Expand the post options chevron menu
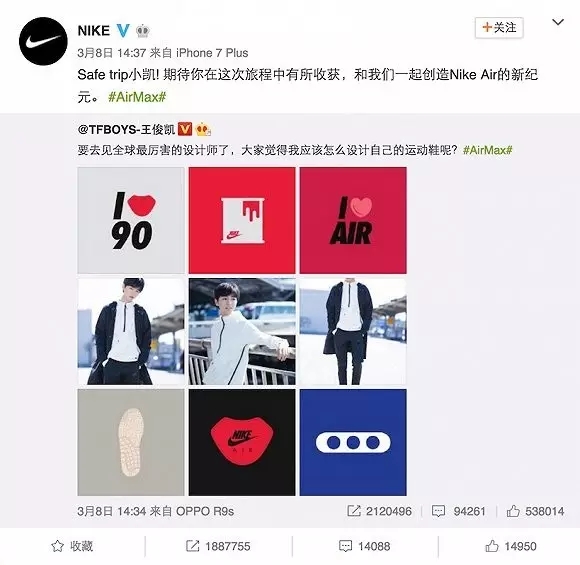Screen dimensions: 580x565 pyautogui.click(x=558, y=22)
